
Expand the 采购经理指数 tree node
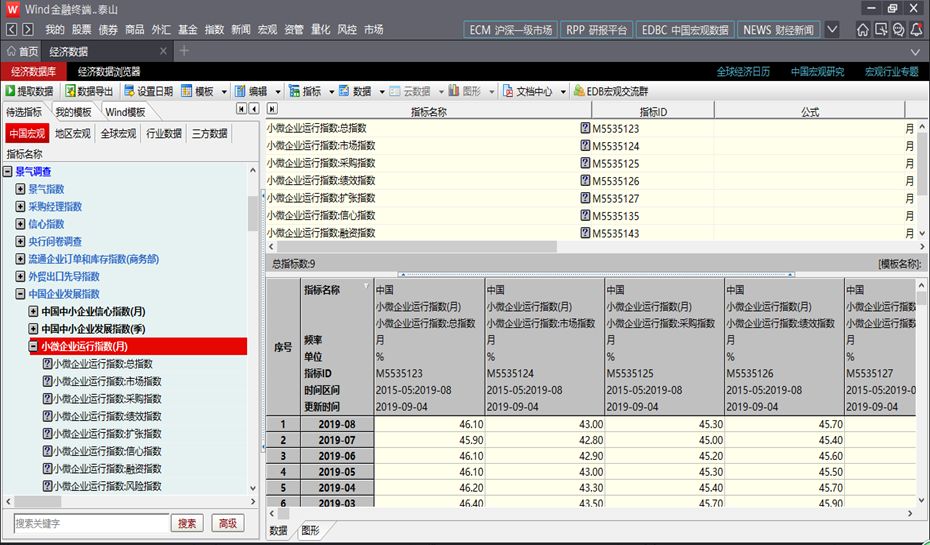pyautogui.click(x=20, y=206)
